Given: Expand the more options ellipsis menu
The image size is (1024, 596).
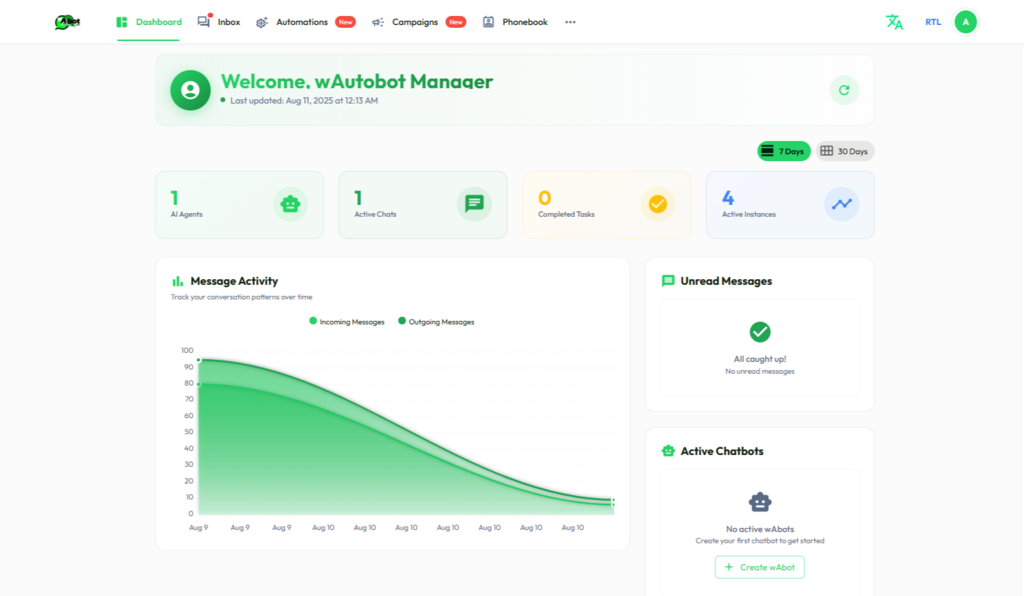Looking at the screenshot, I should tap(570, 22).
